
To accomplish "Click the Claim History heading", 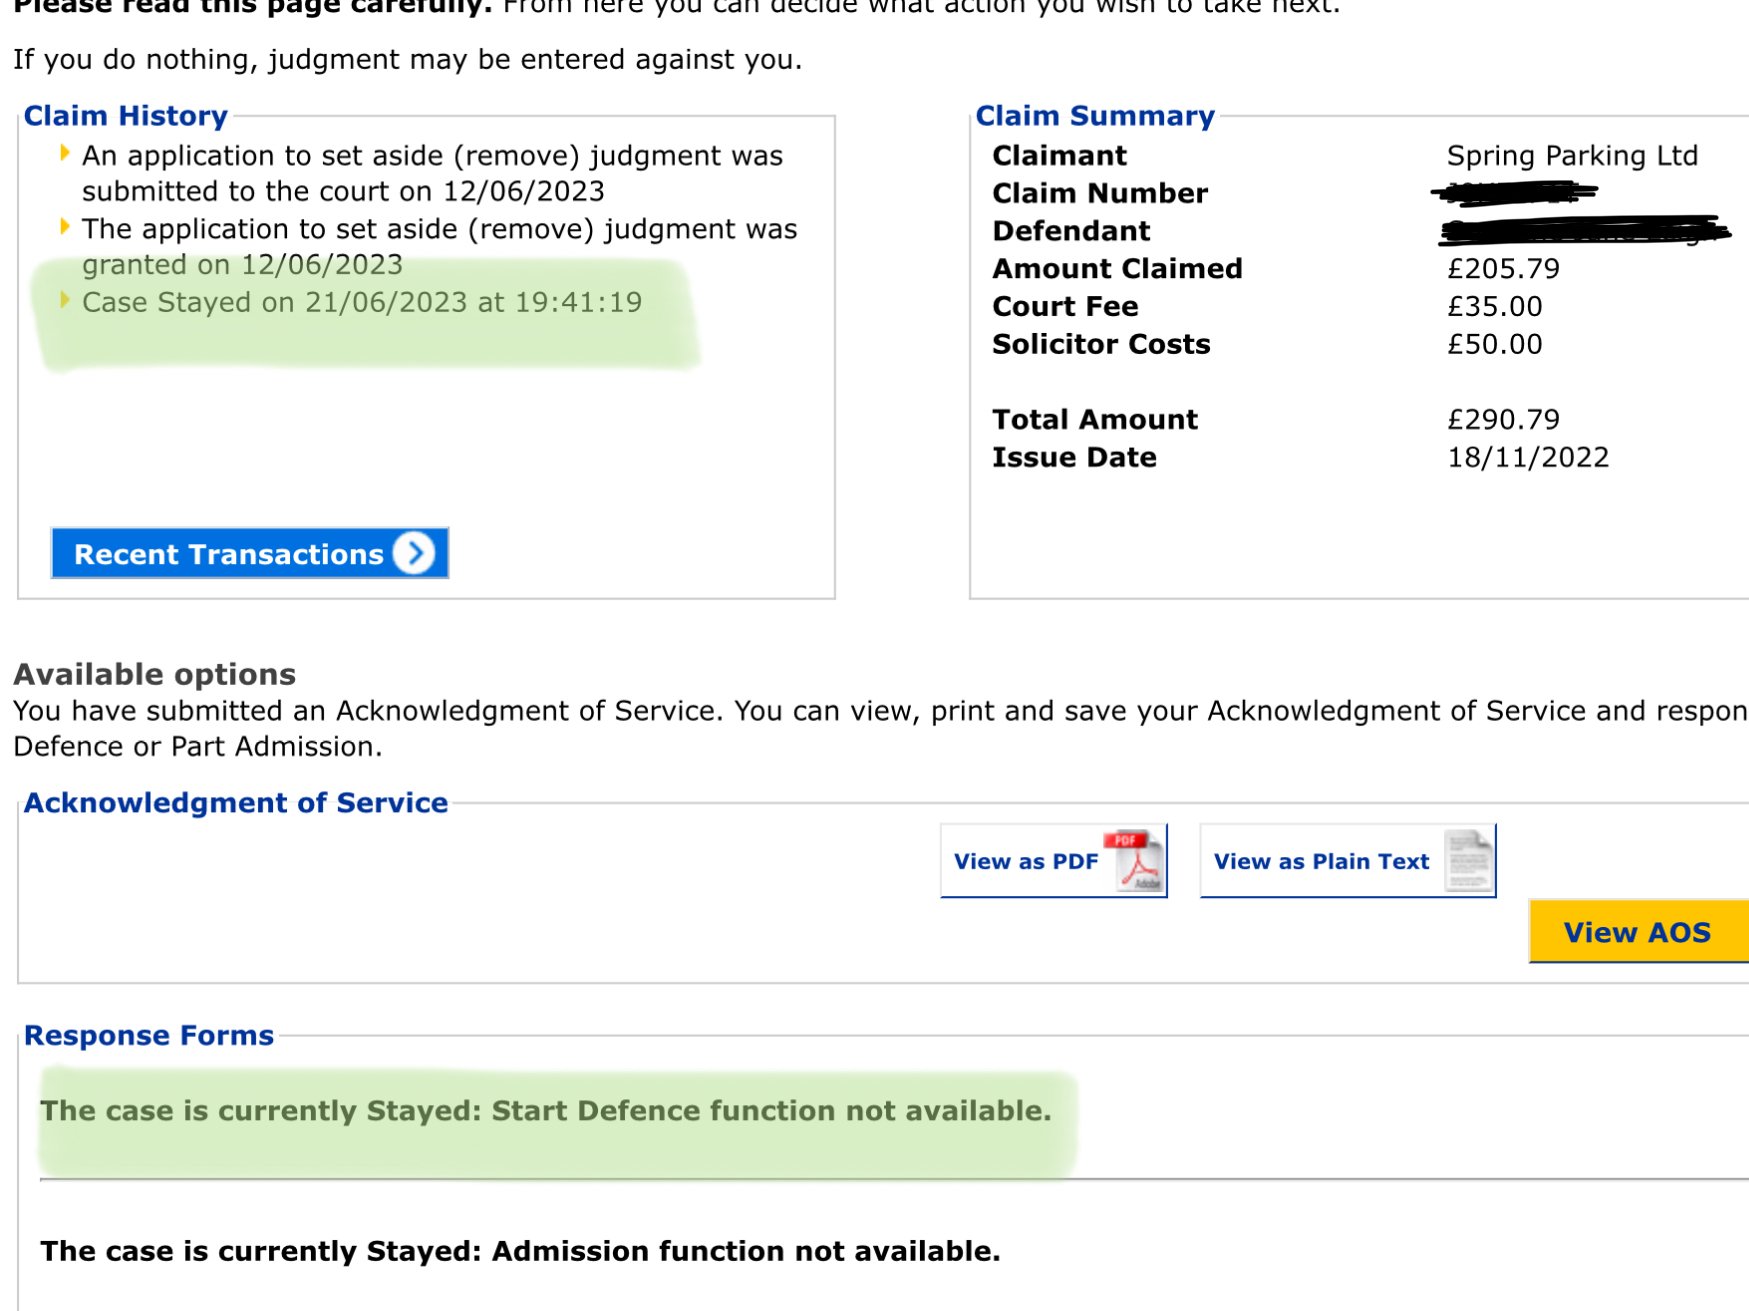I will click(x=126, y=116).
